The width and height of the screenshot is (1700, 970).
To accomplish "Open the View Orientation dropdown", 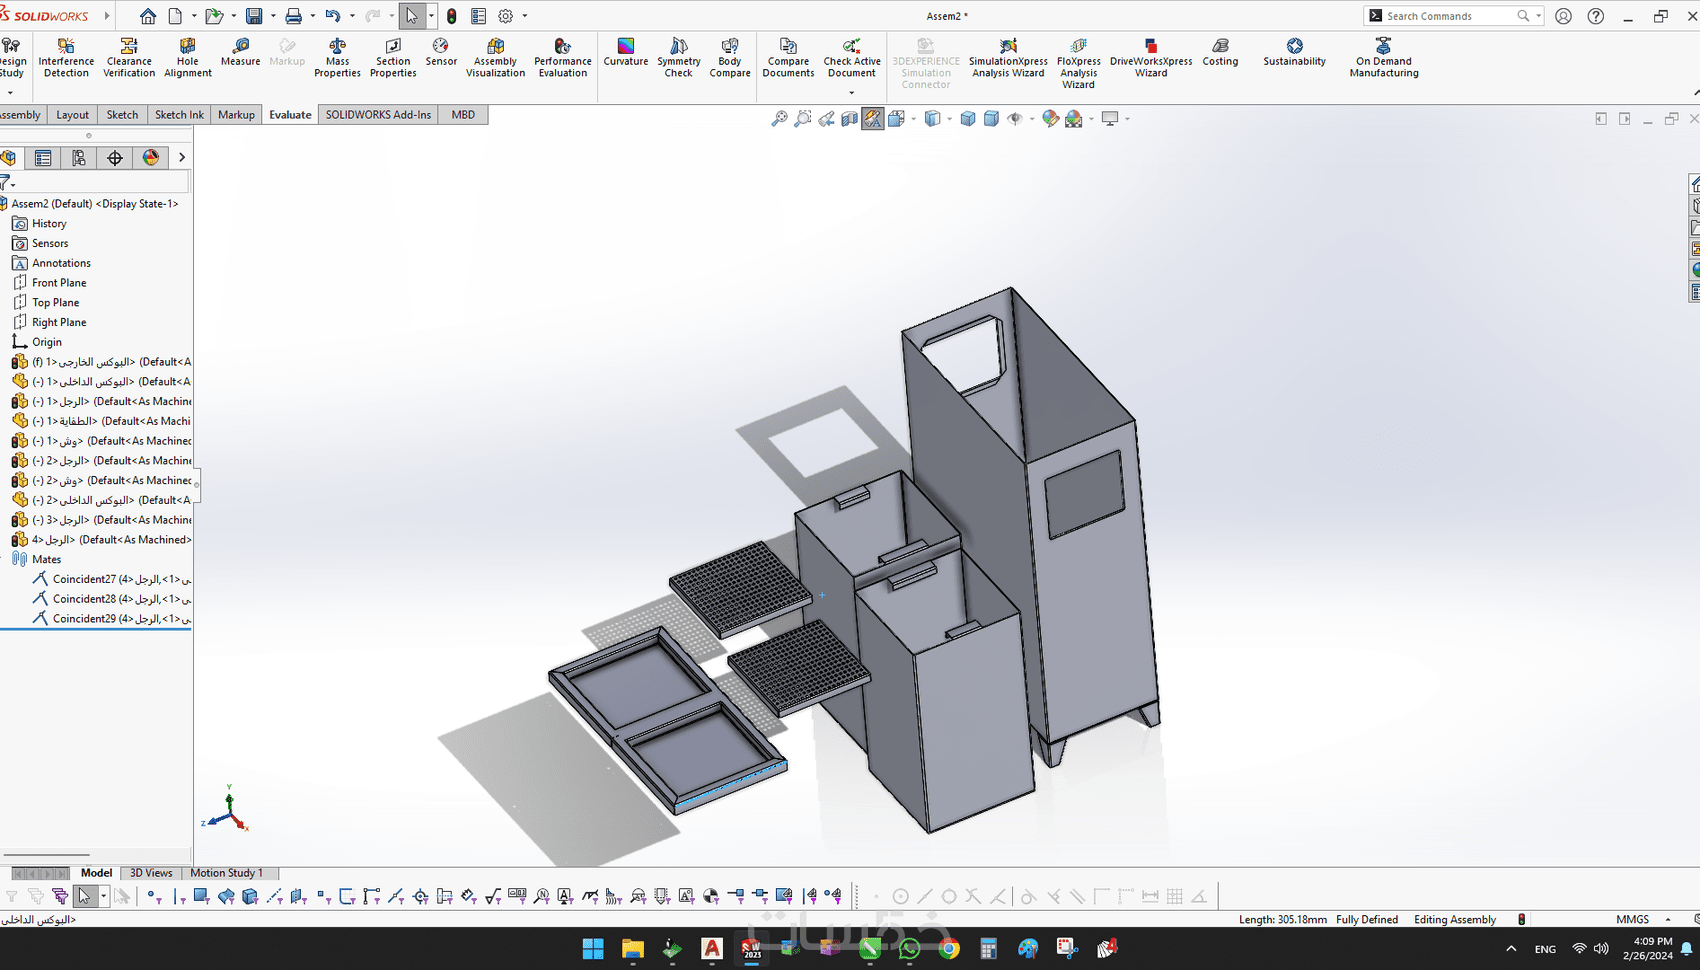I will pos(912,118).
